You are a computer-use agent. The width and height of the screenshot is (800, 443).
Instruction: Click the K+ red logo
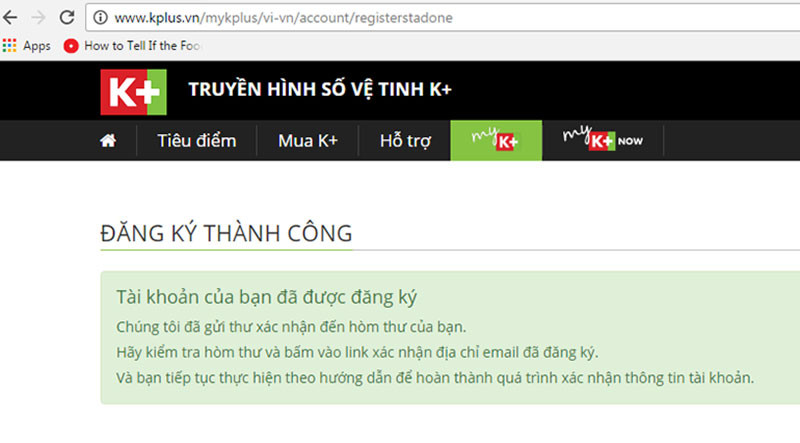(x=131, y=91)
